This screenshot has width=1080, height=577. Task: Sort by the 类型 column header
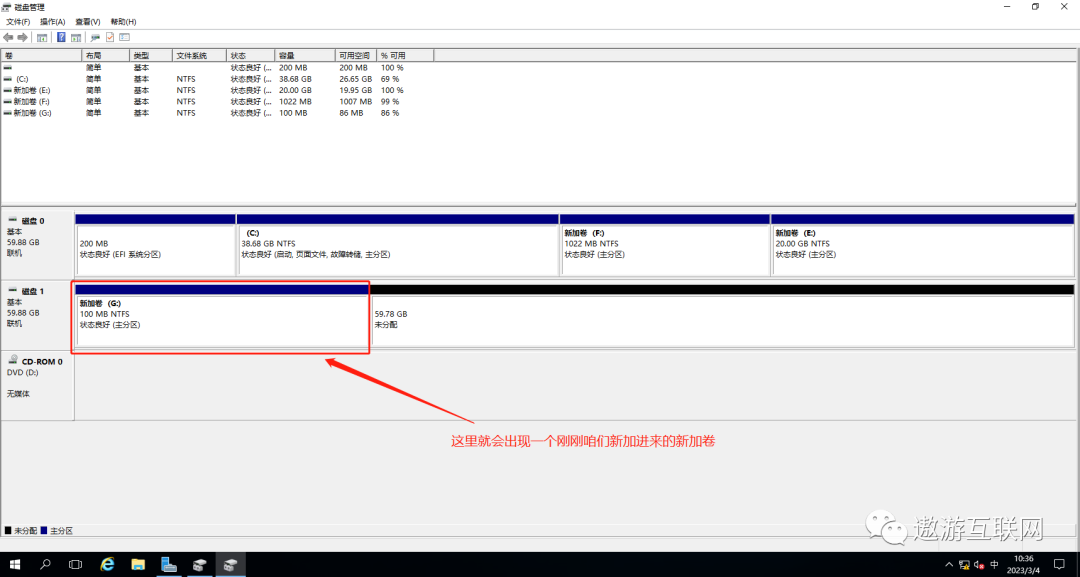pyautogui.click(x=151, y=55)
